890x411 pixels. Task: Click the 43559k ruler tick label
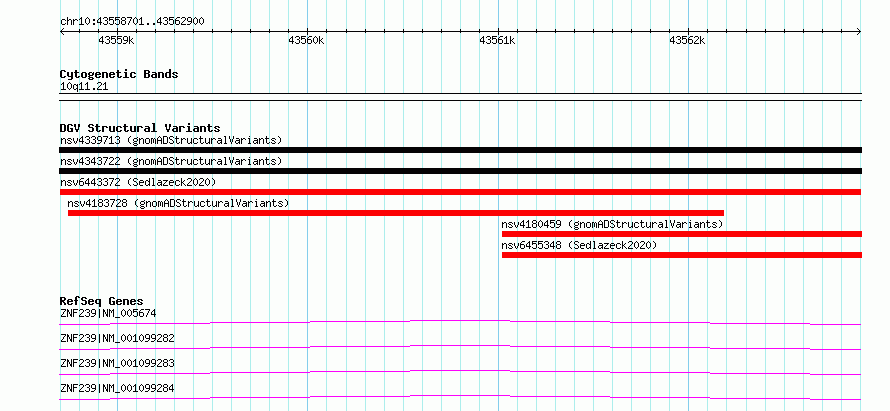(x=116, y=40)
